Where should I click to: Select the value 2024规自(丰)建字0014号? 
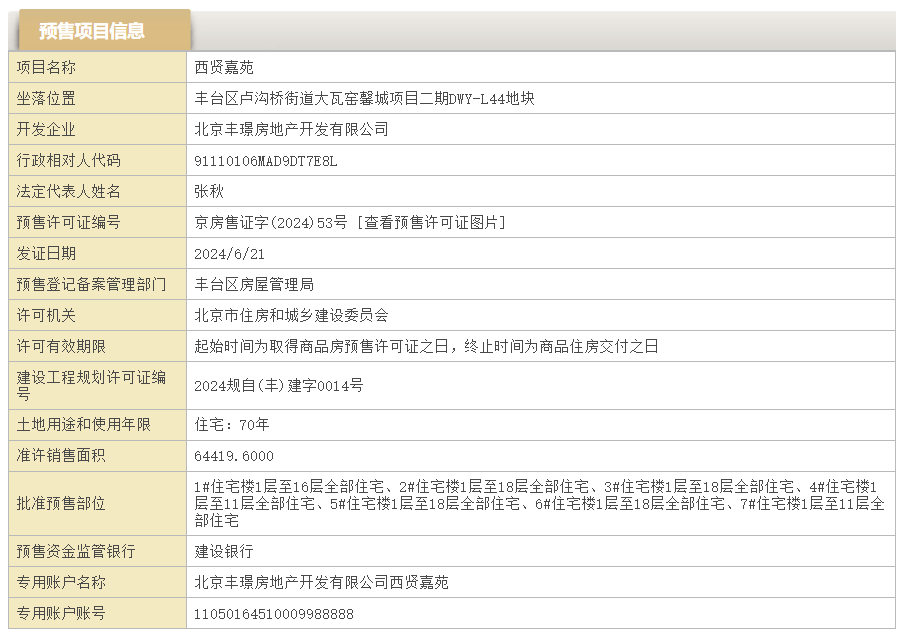tap(279, 386)
